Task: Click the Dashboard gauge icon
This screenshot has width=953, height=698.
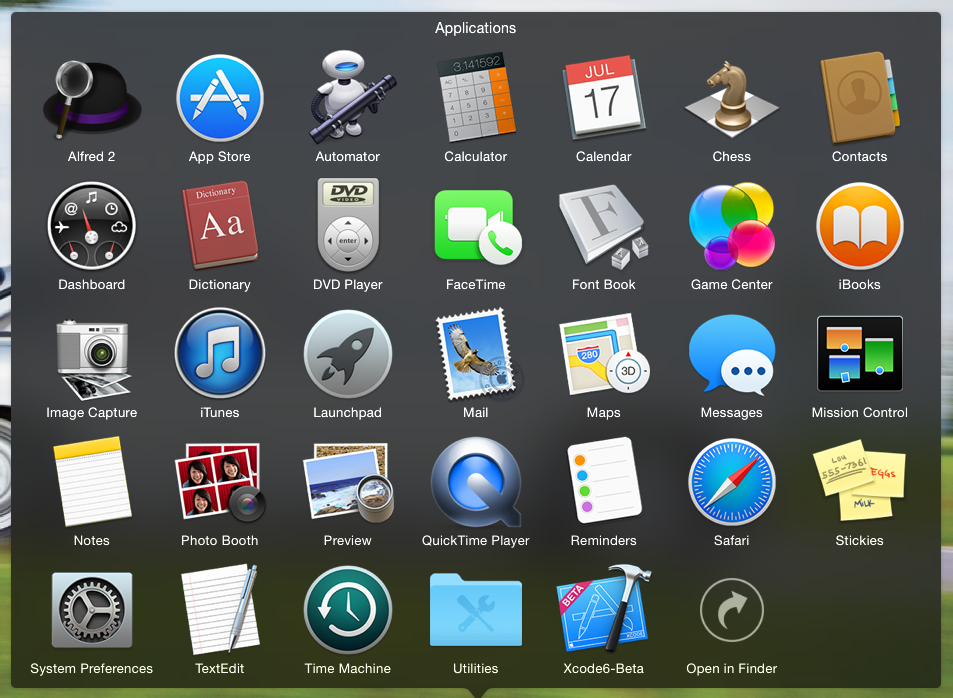Action: 92,226
